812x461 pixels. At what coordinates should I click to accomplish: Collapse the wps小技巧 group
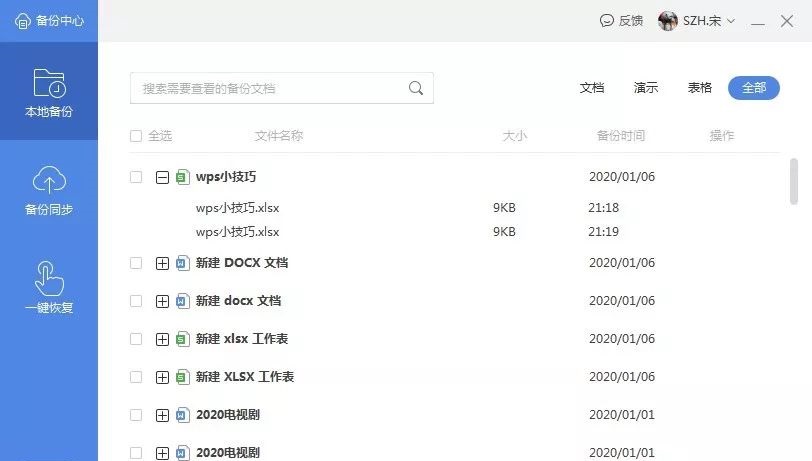(162, 178)
